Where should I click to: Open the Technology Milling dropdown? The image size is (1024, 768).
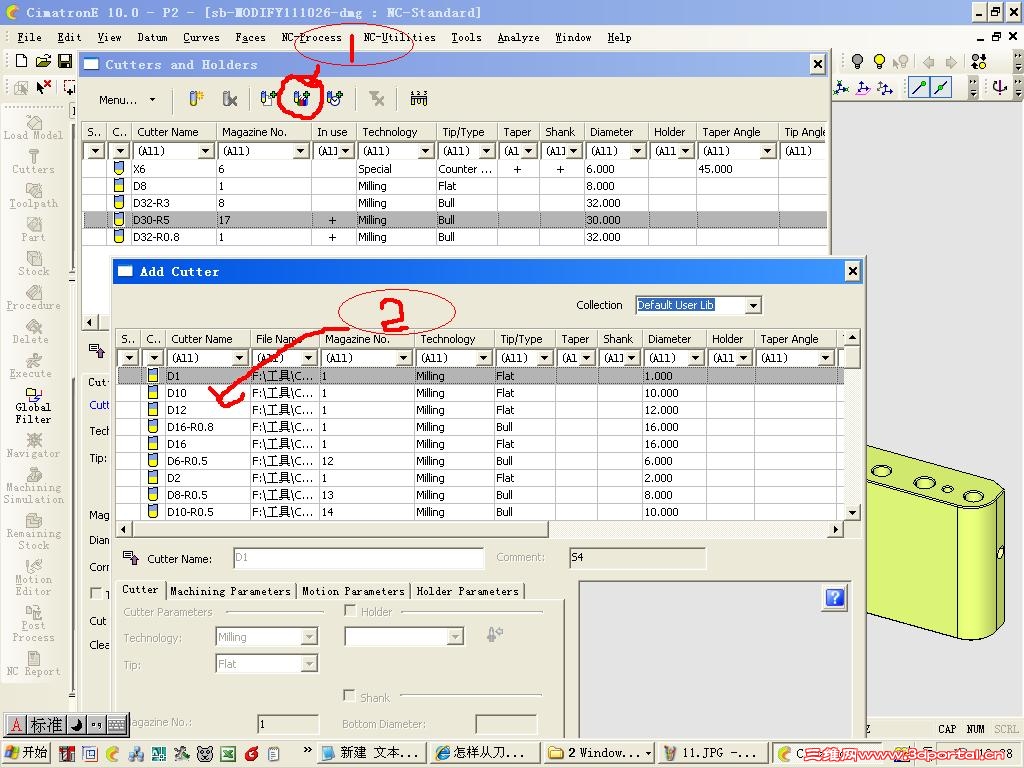point(310,637)
